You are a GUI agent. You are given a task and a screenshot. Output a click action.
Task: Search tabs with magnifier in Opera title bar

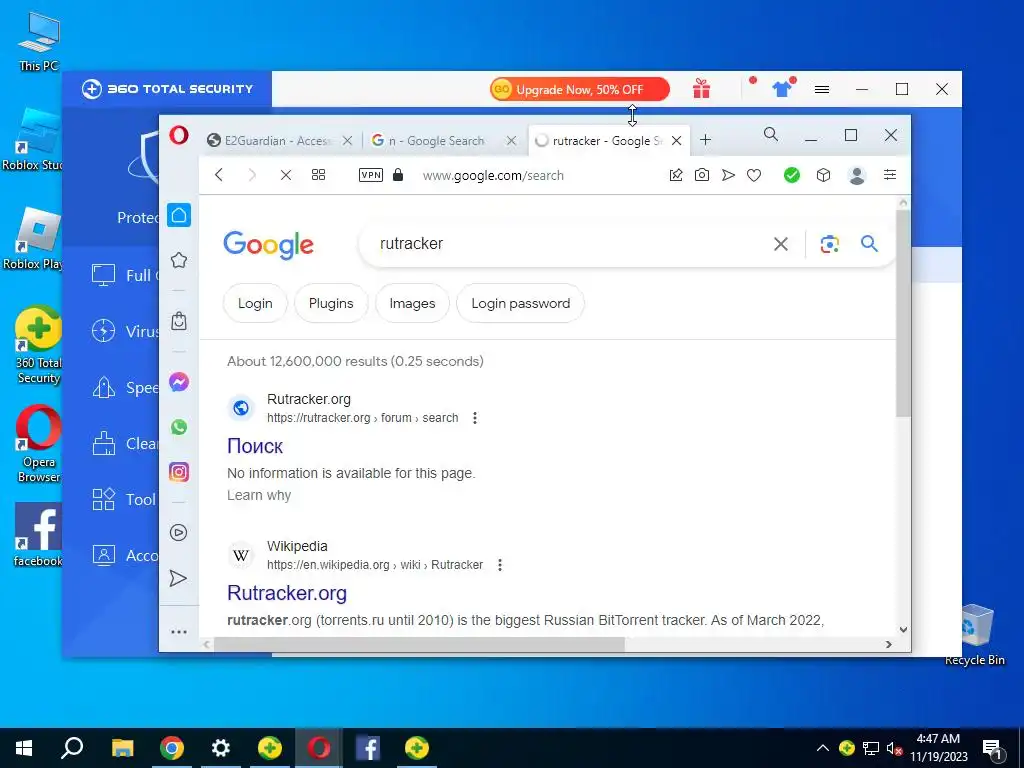pyautogui.click(x=771, y=135)
